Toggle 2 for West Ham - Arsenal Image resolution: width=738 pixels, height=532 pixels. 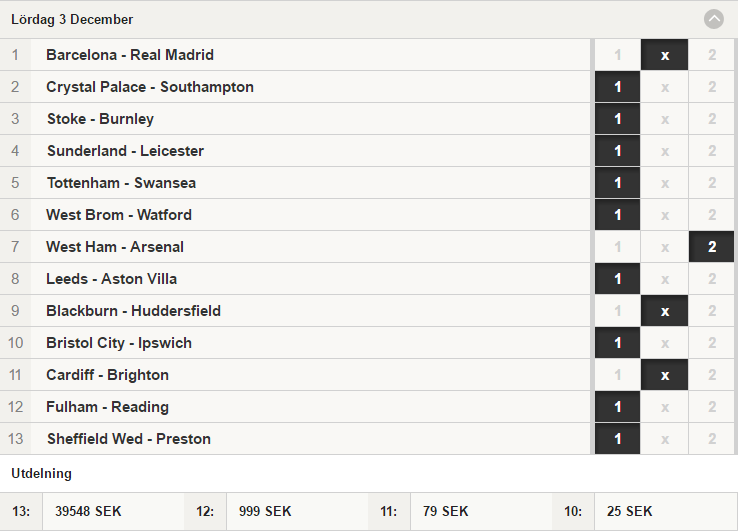click(712, 247)
